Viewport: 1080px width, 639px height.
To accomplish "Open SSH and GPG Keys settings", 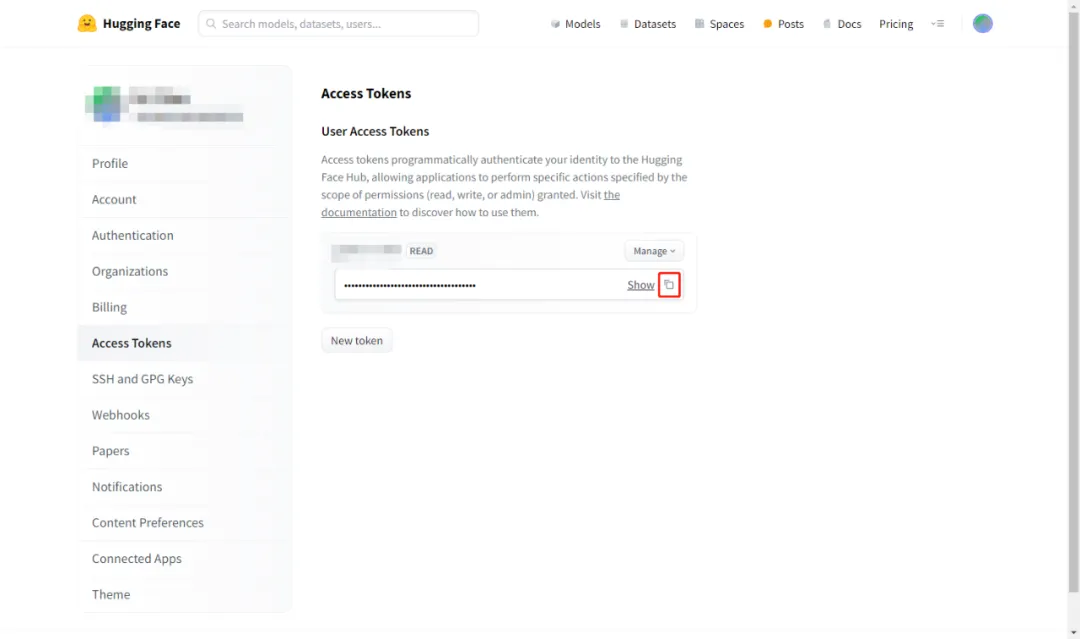I will point(184,379).
